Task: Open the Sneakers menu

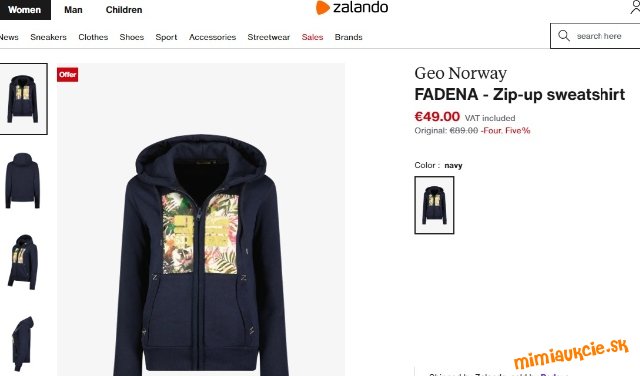Action: coord(48,37)
